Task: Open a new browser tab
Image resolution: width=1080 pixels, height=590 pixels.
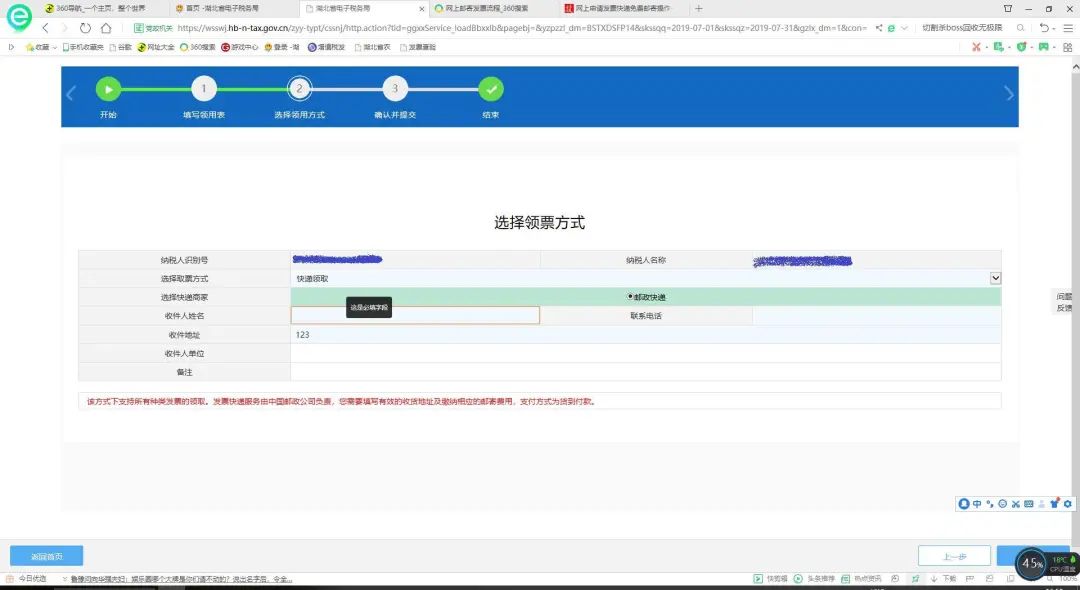Action: tap(698, 8)
